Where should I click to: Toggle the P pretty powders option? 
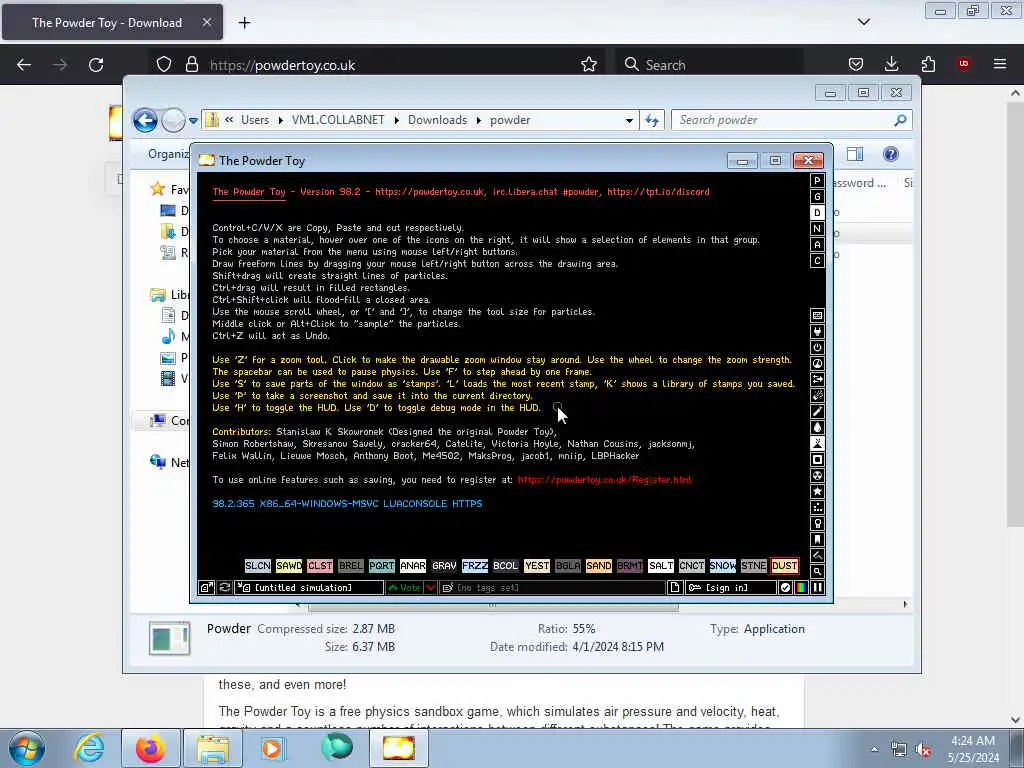(817, 181)
